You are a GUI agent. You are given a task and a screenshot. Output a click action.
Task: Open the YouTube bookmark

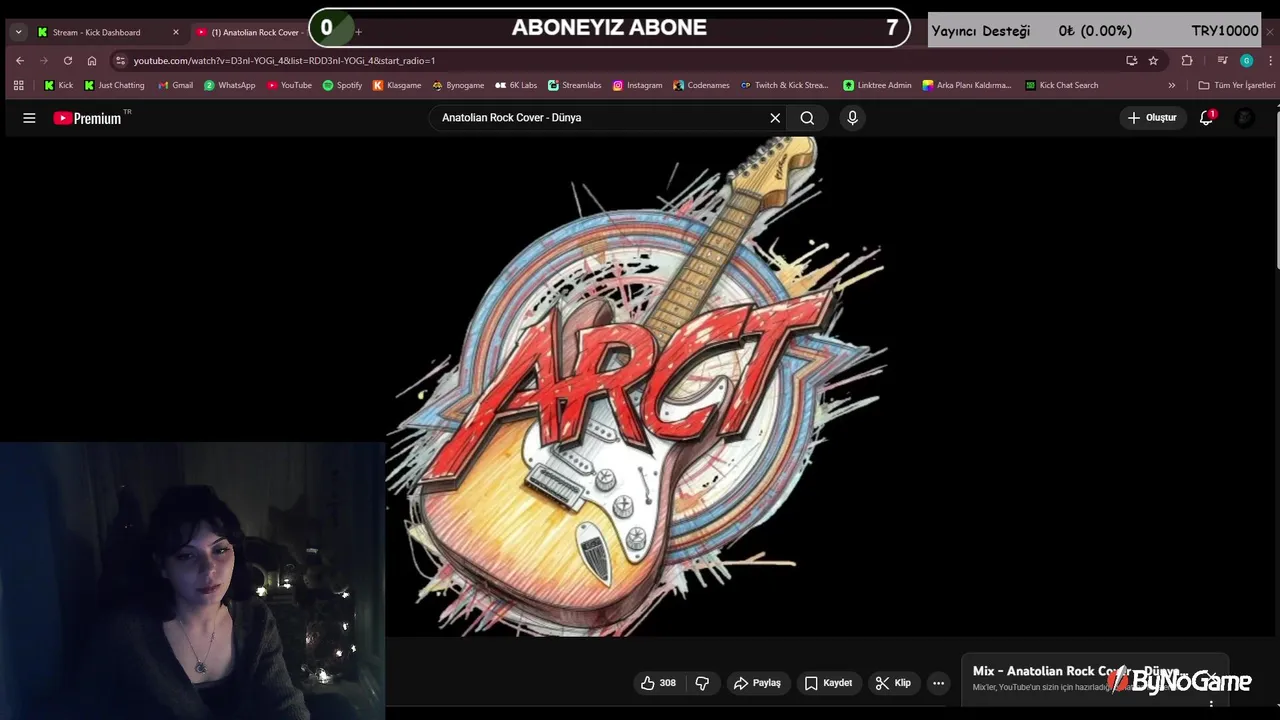pos(289,85)
